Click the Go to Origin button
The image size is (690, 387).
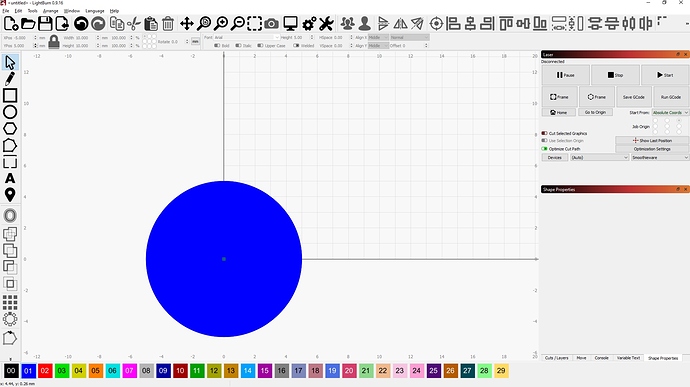click(x=595, y=112)
